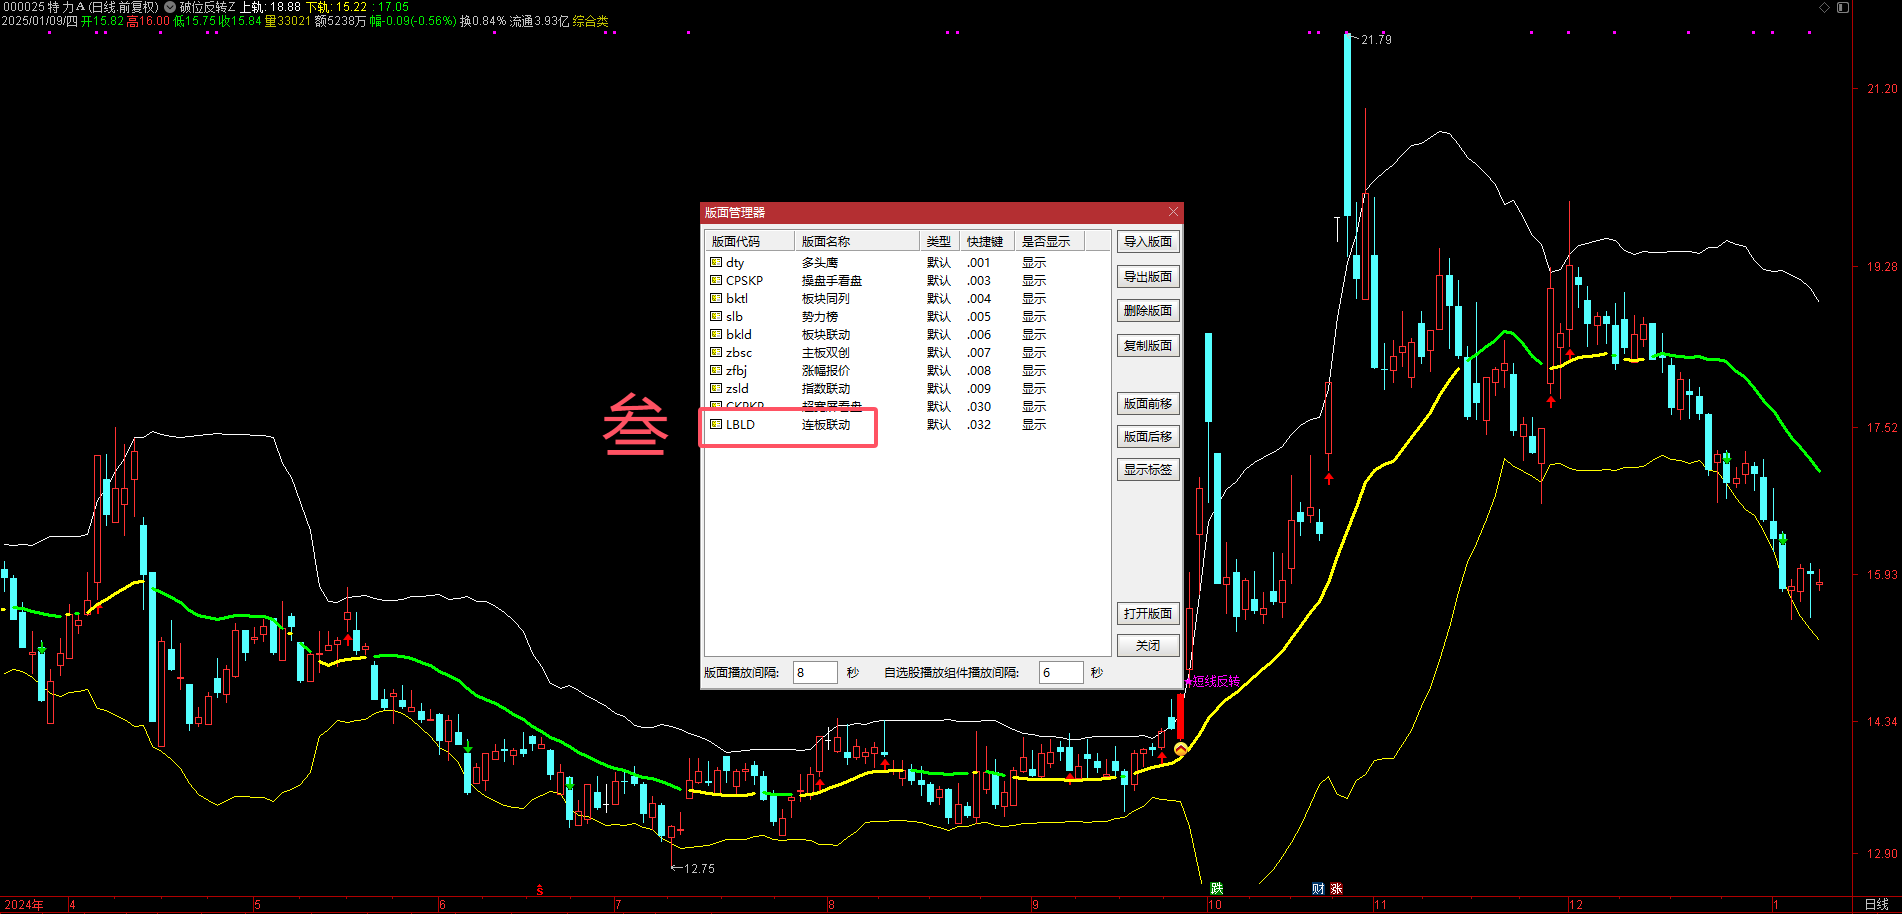This screenshot has width=1902, height=914.
Task: Click the 删除版面 button
Action: (1148, 311)
